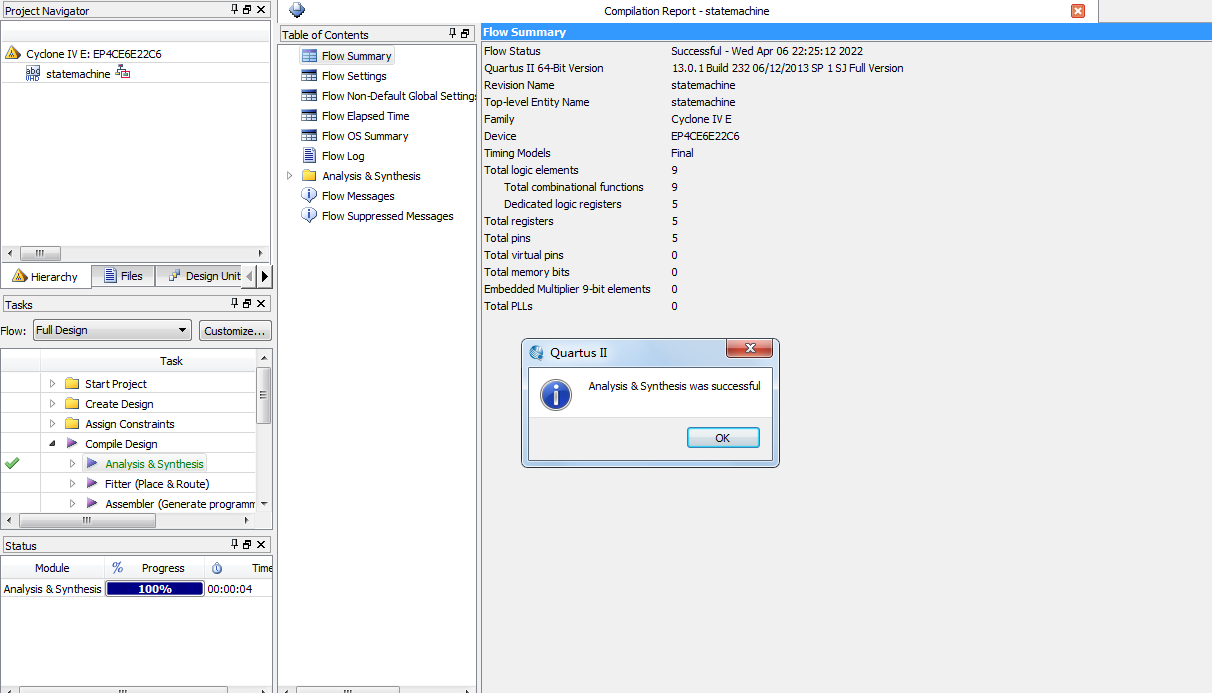Click the green checkmark beside Analysis & Synthesis
The width and height of the screenshot is (1212, 693).
point(12,463)
